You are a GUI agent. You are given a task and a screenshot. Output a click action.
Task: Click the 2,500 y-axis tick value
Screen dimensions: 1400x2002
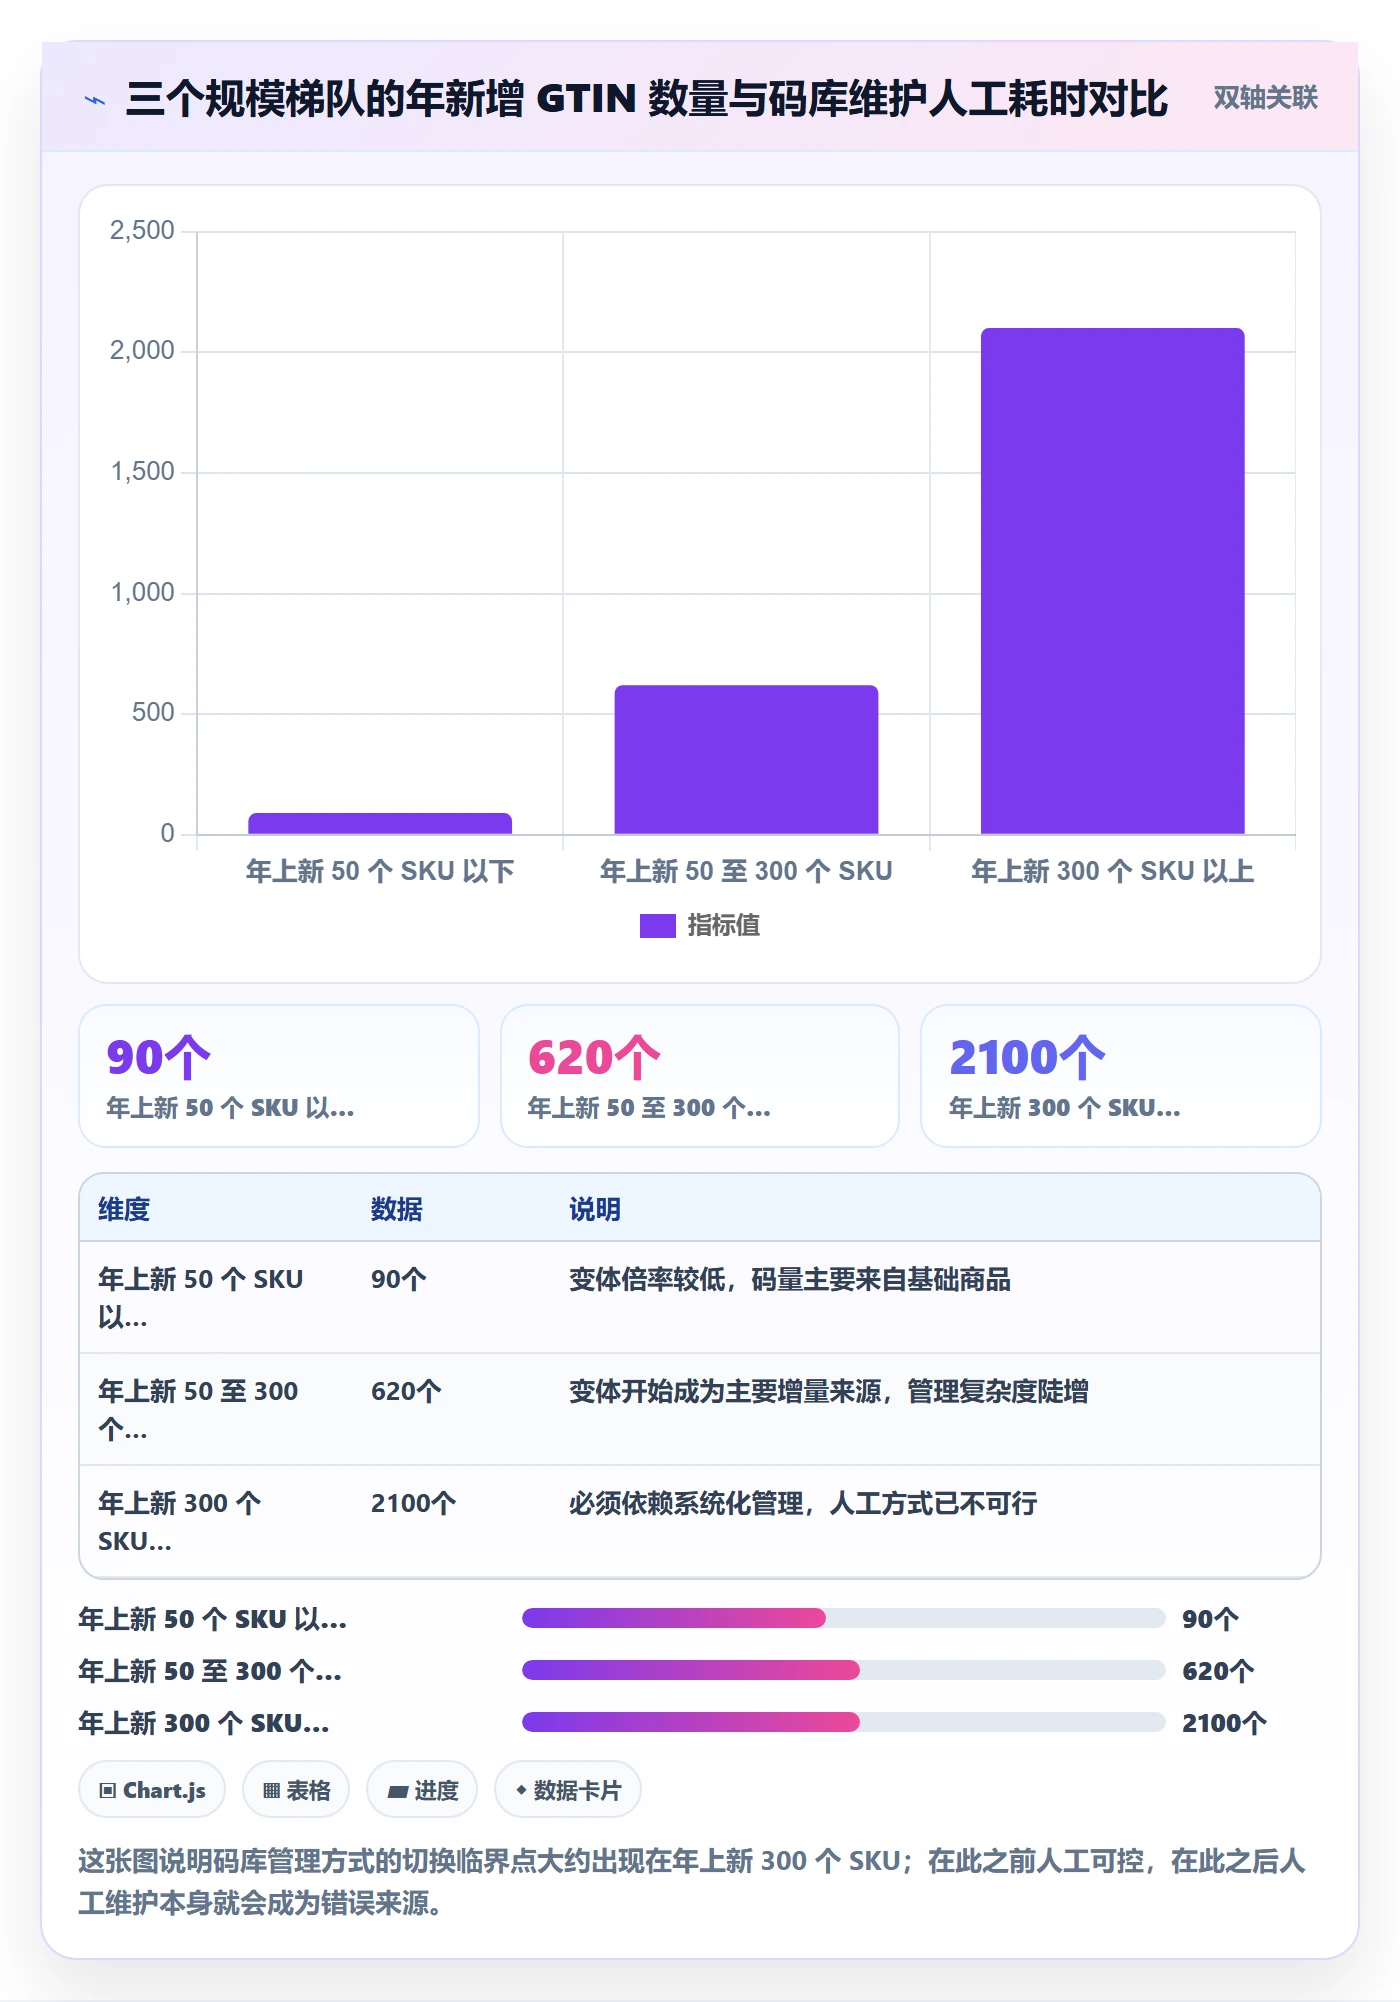click(x=142, y=230)
